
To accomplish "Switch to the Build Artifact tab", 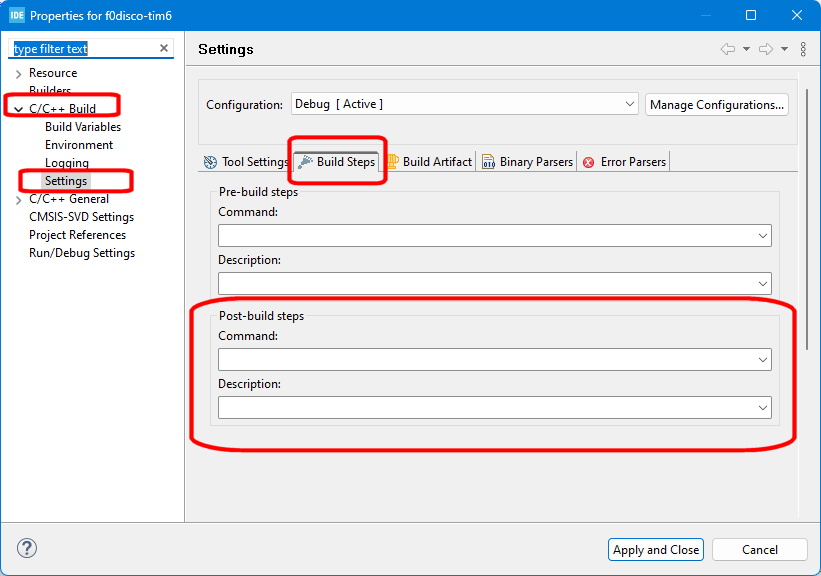I will click(x=428, y=162).
